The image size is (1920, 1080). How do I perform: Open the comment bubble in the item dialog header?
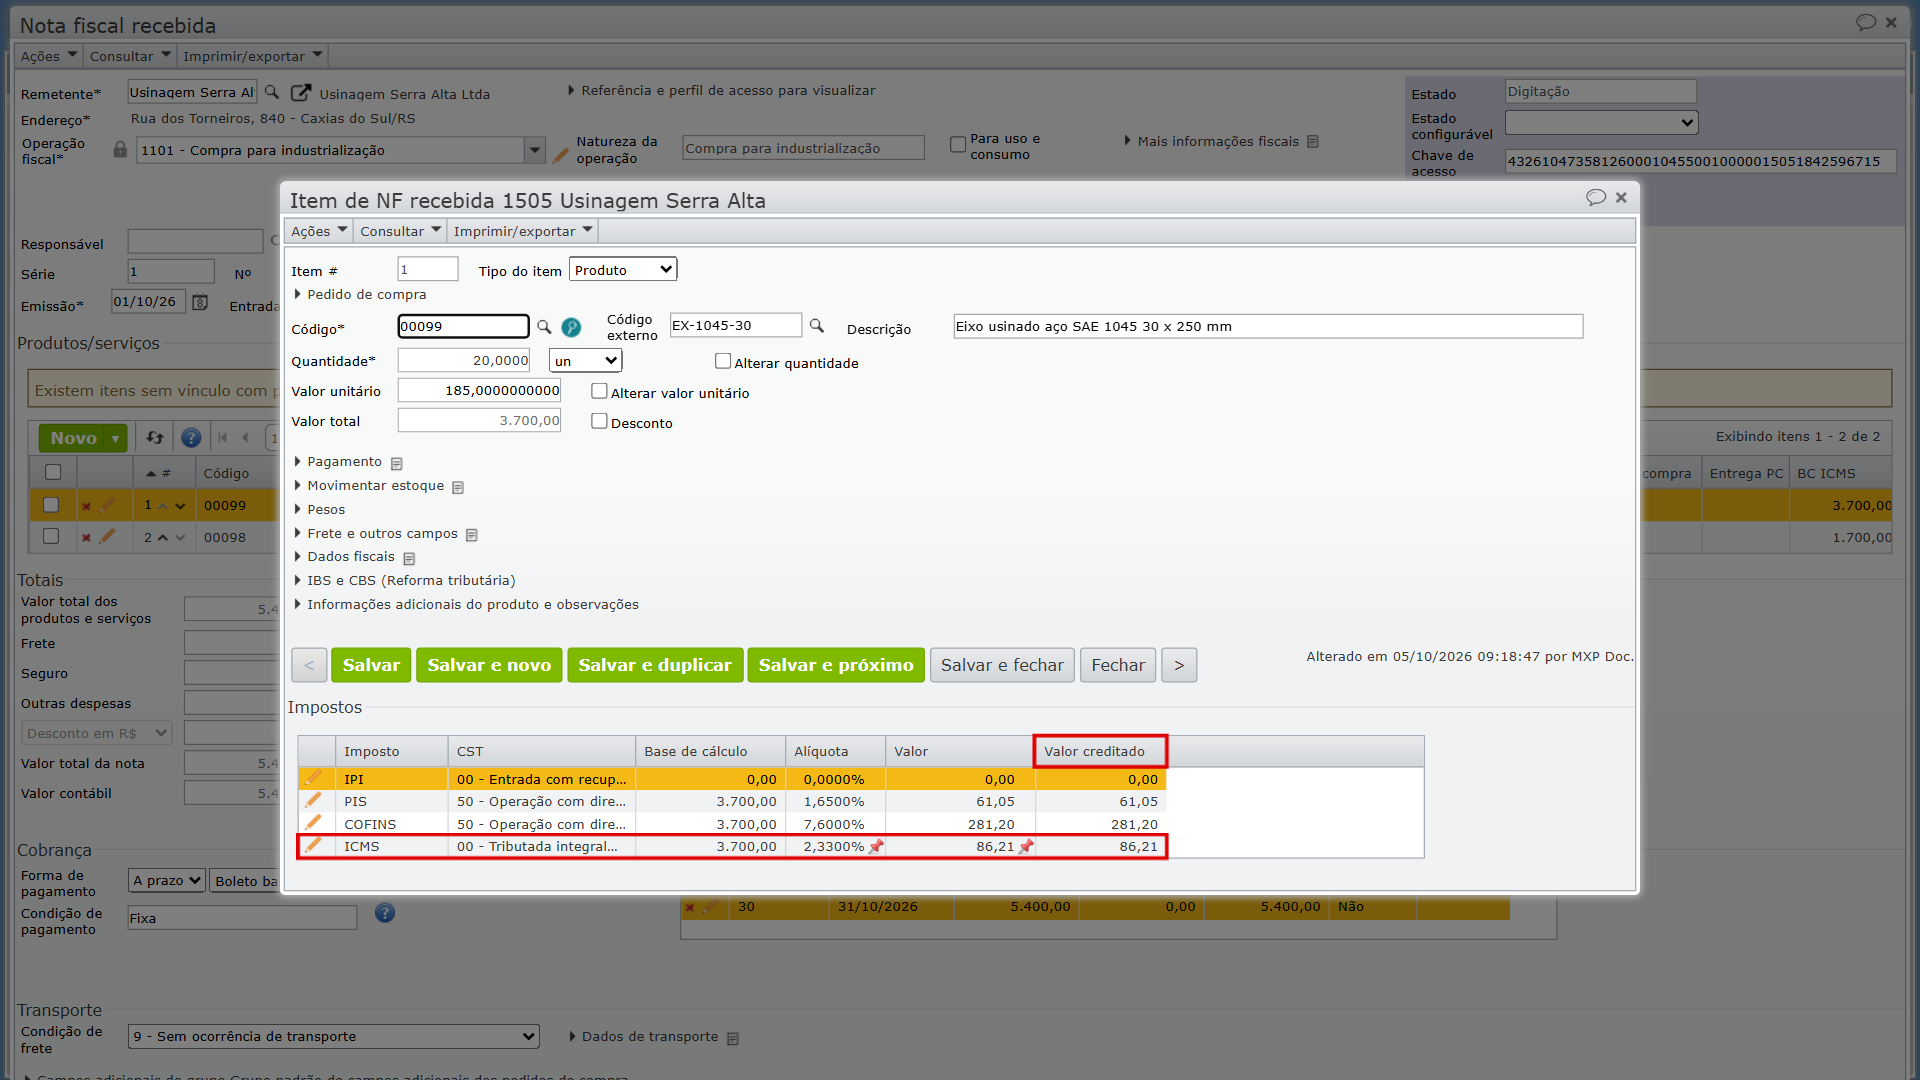(1596, 198)
